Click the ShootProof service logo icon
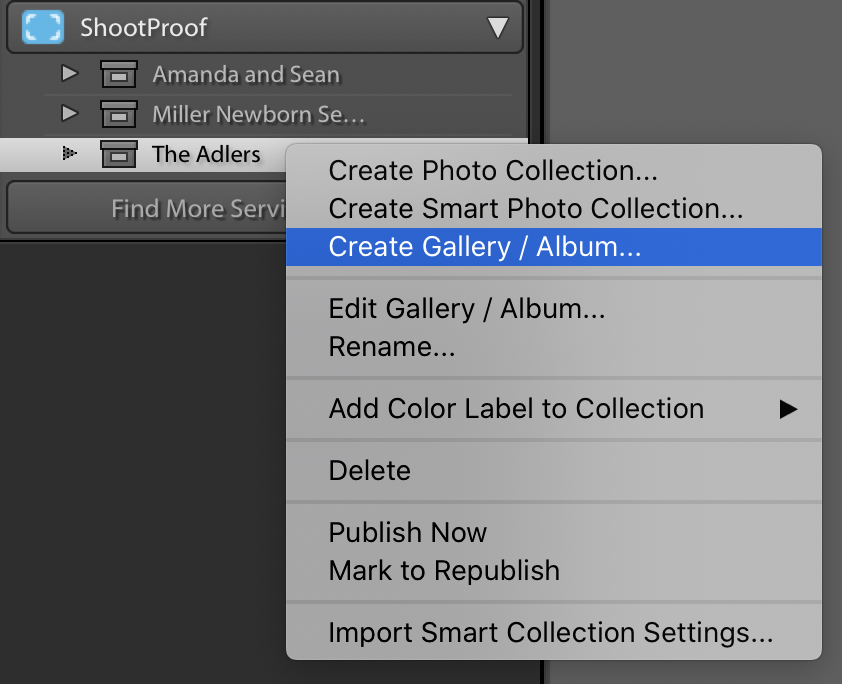 click(43, 27)
